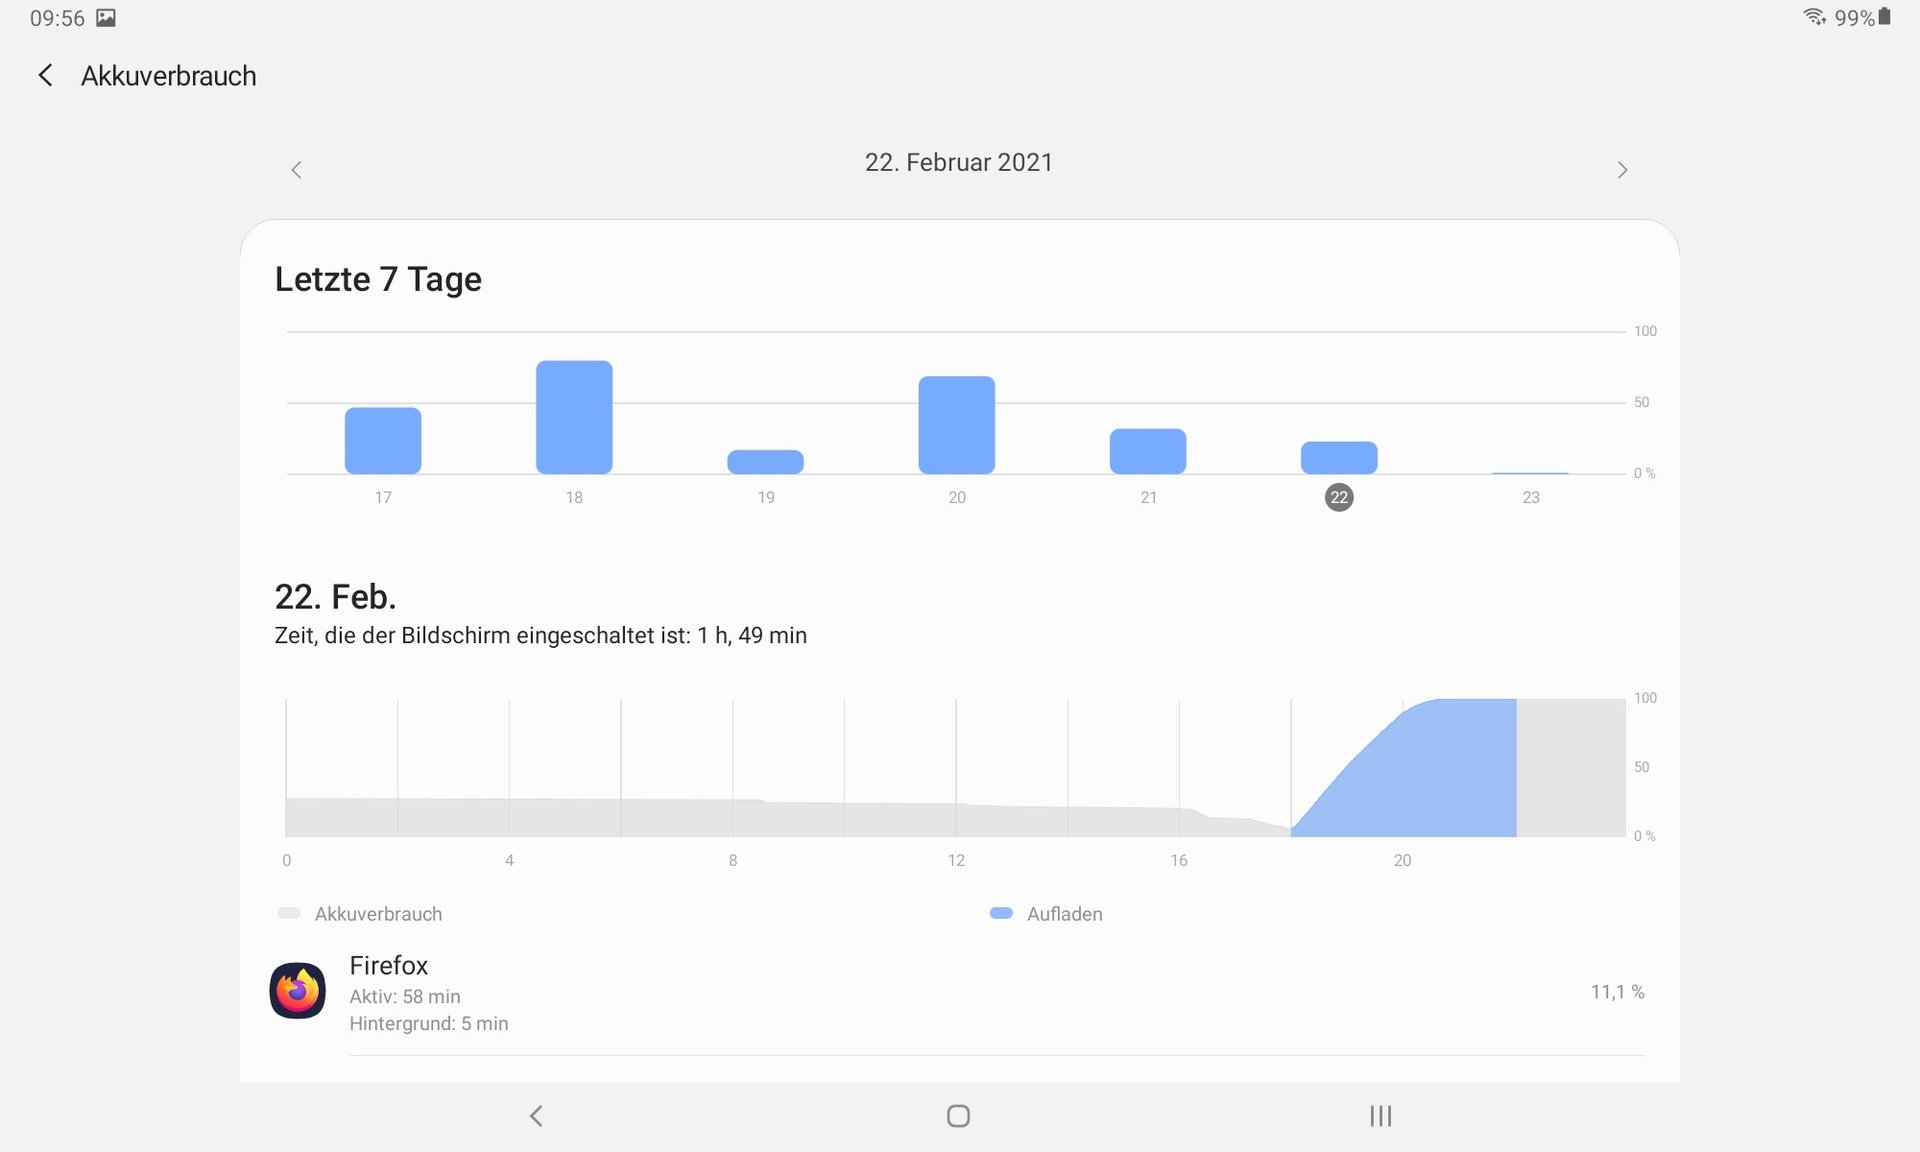This screenshot has height=1152, width=1920.
Task: Tap the Letzte 7 Tage heading
Action: point(378,279)
